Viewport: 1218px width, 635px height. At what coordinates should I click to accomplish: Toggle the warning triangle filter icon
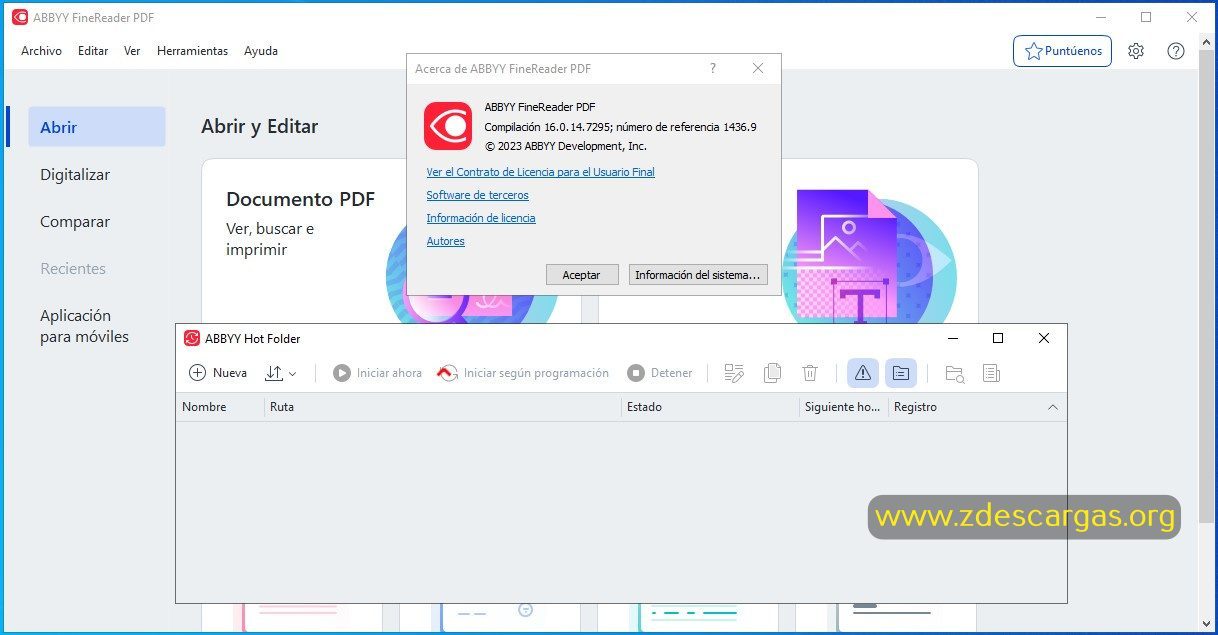[x=863, y=373]
